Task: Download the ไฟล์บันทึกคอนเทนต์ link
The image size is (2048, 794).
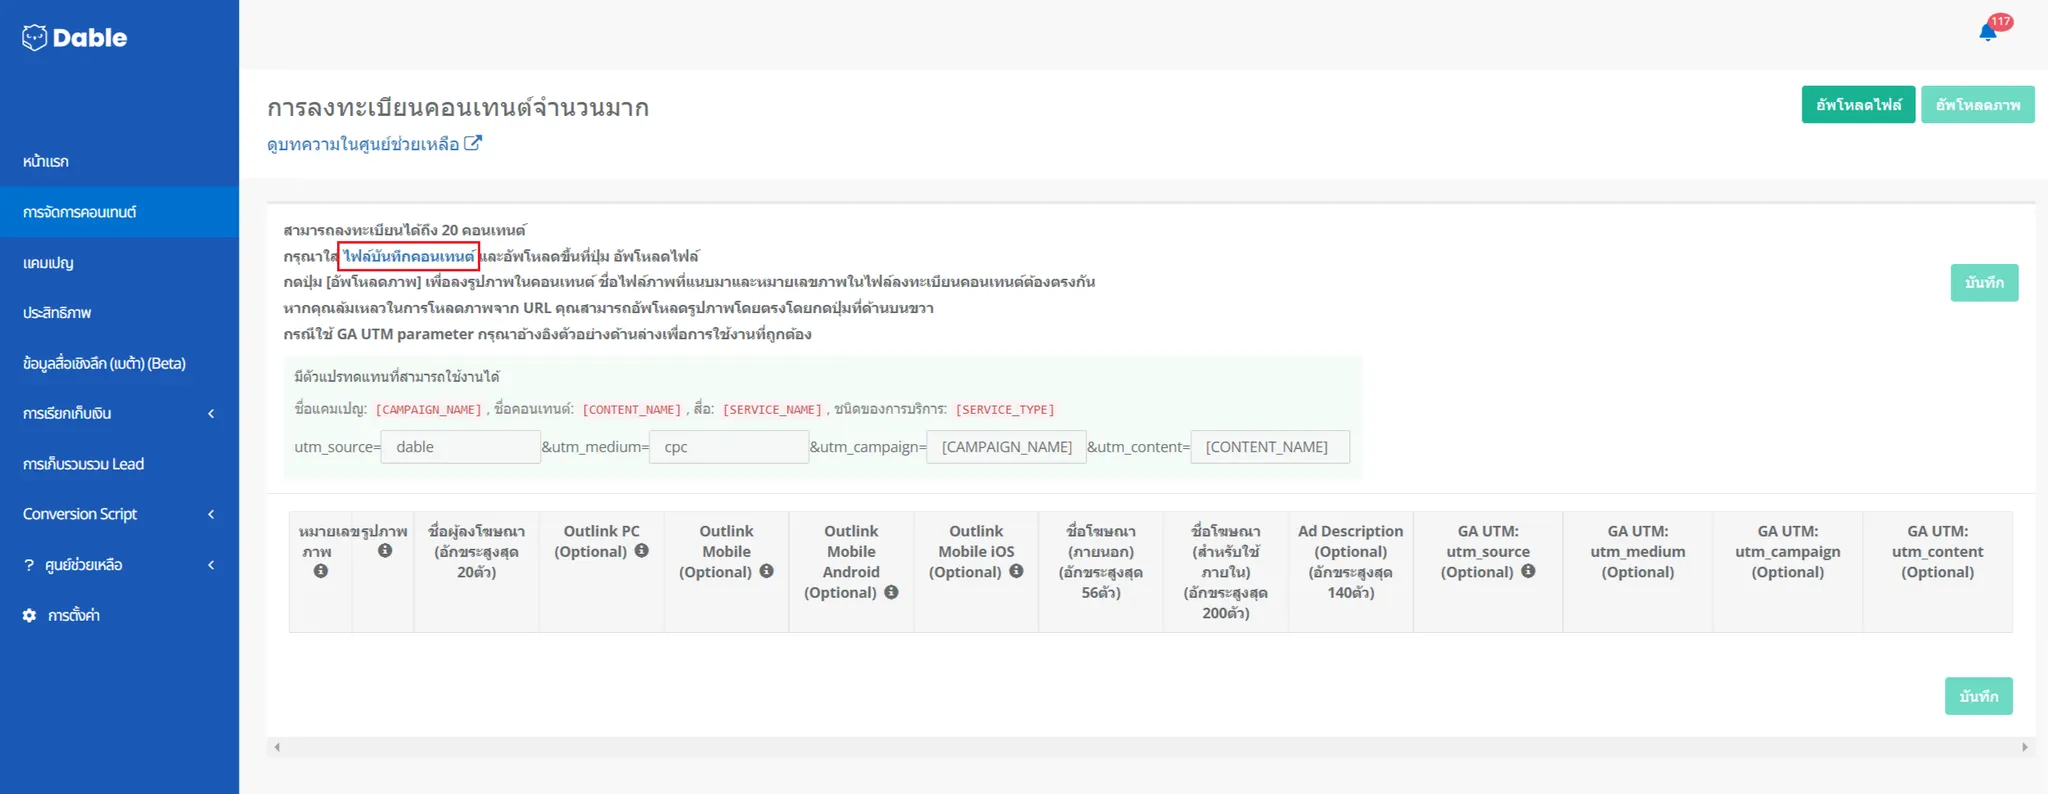Action: pos(408,257)
